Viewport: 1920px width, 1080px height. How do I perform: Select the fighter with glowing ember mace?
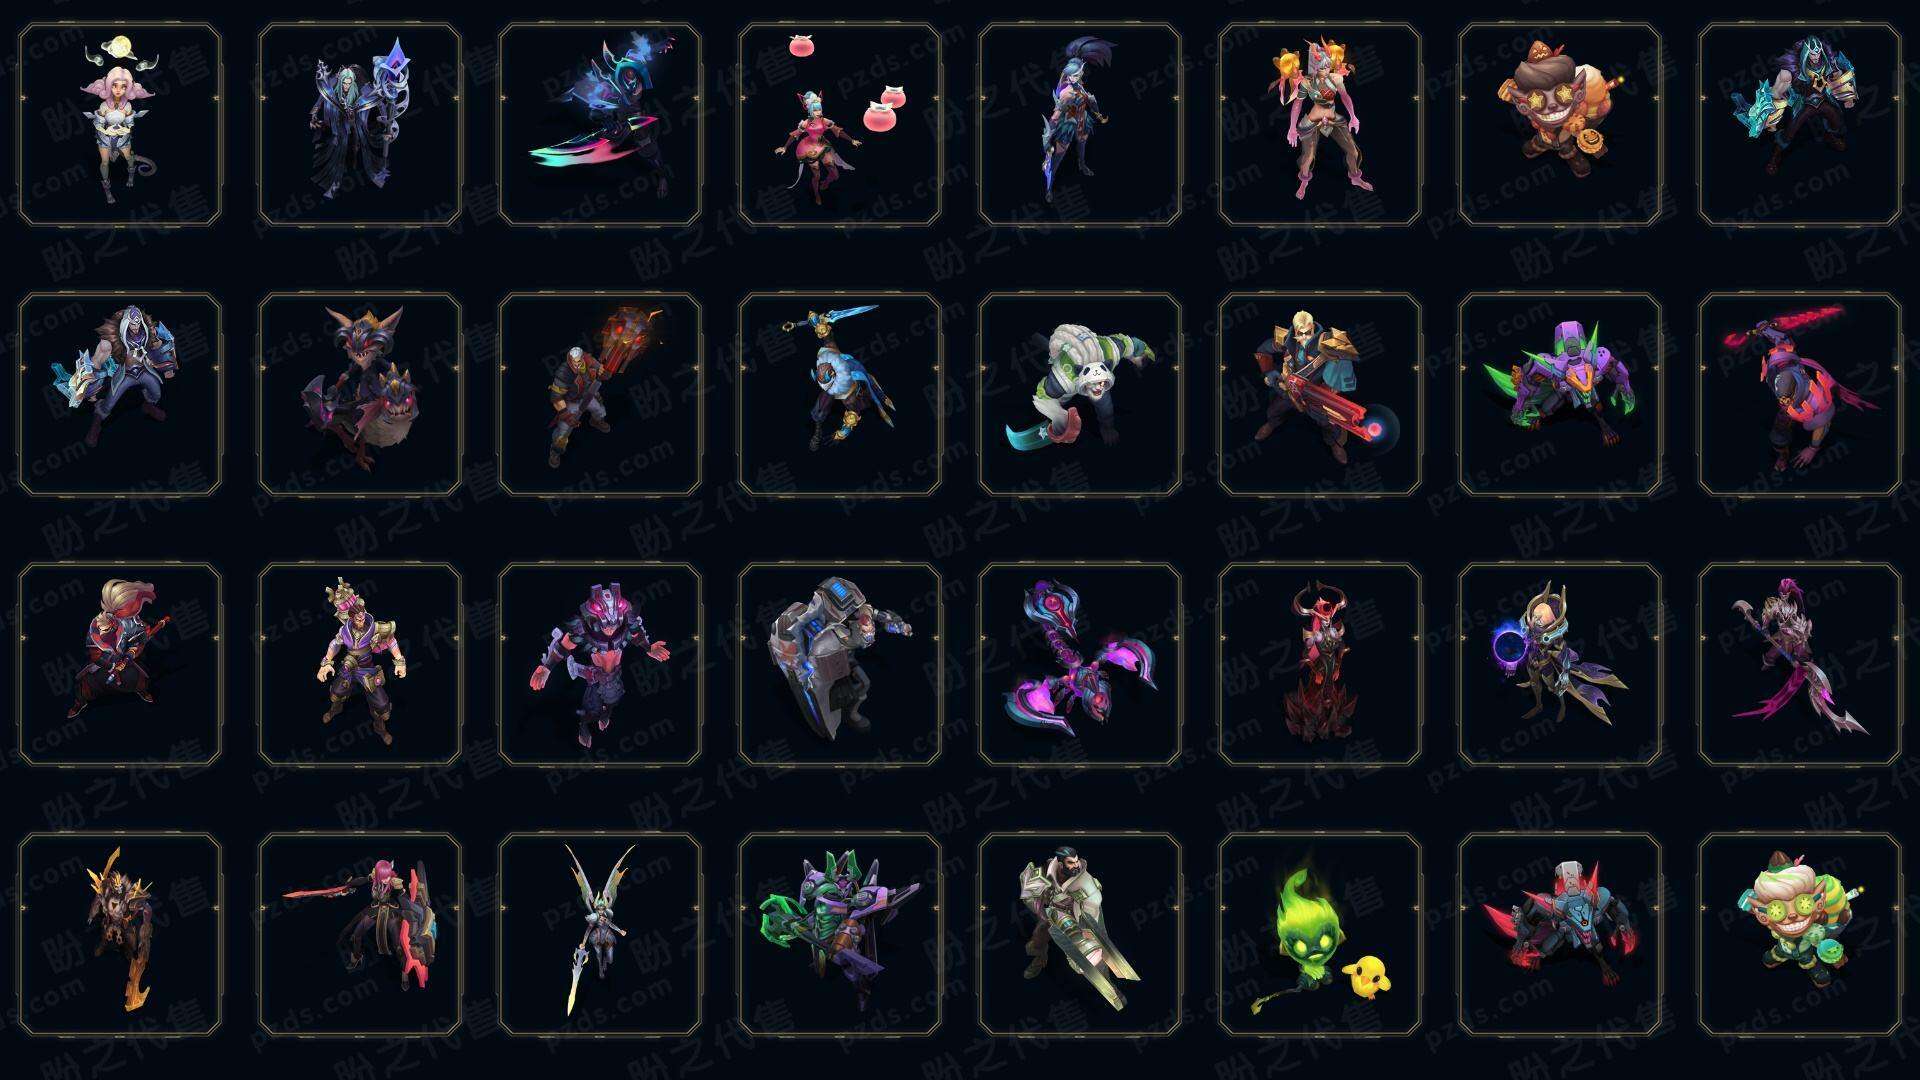point(600,394)
